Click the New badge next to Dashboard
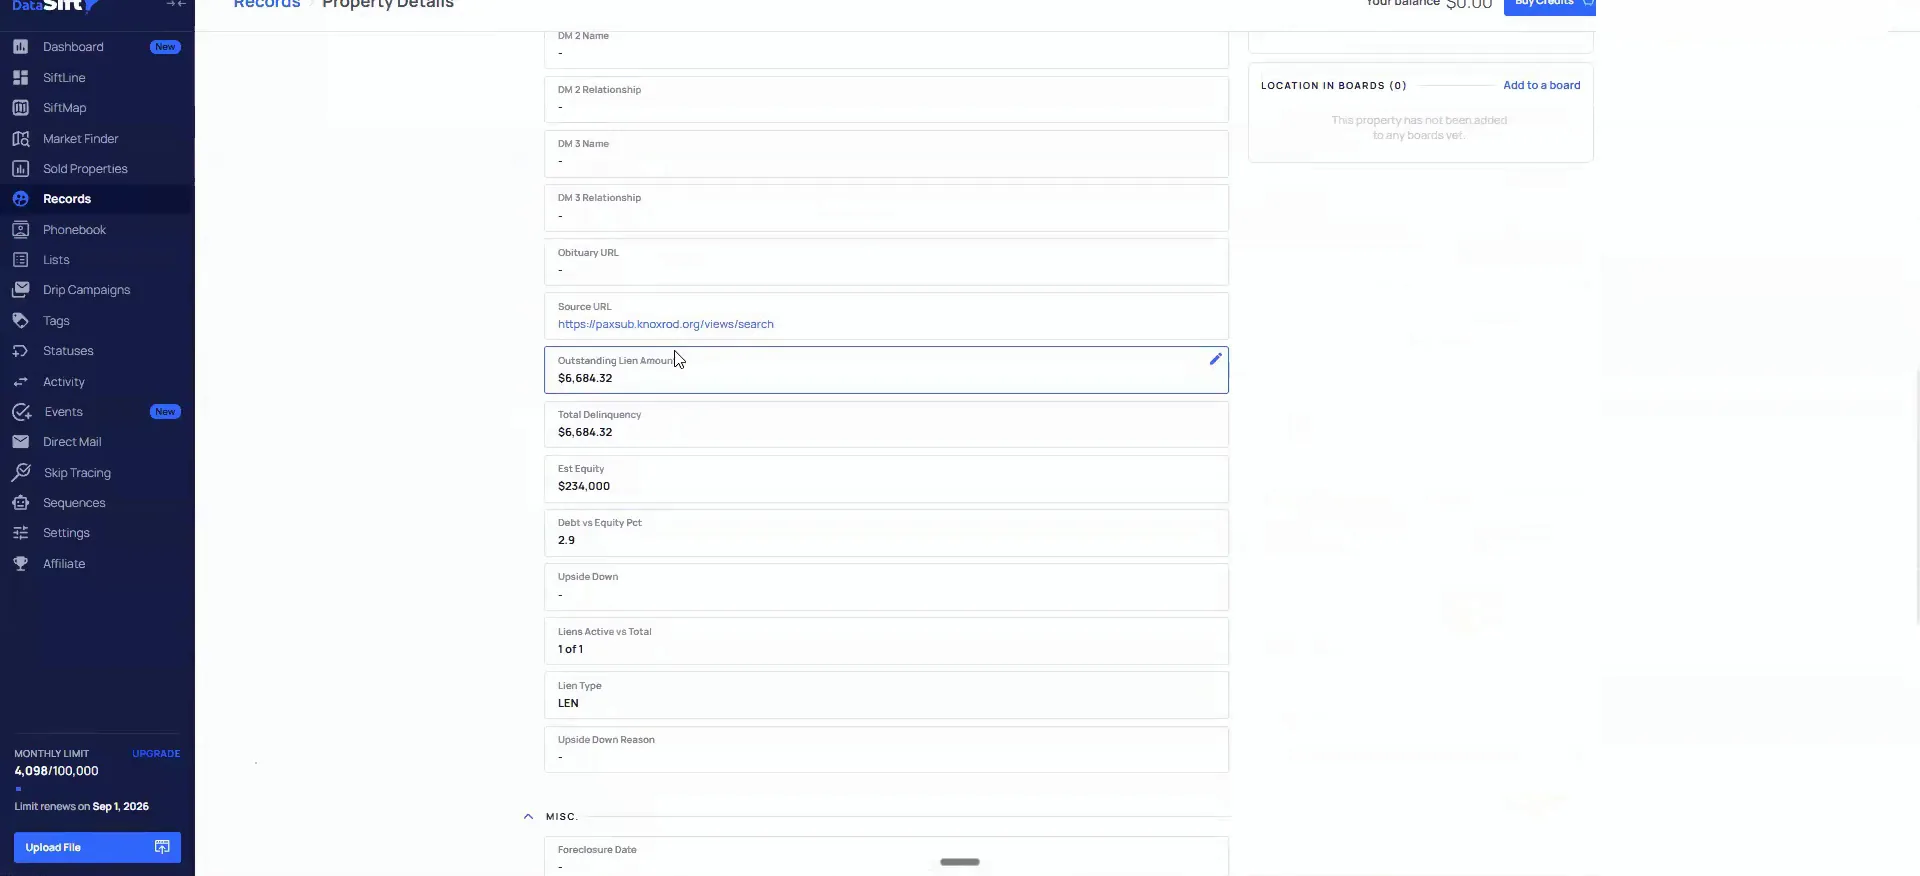The width and height of the screenshot is (1920, 876). coord(165,47)
